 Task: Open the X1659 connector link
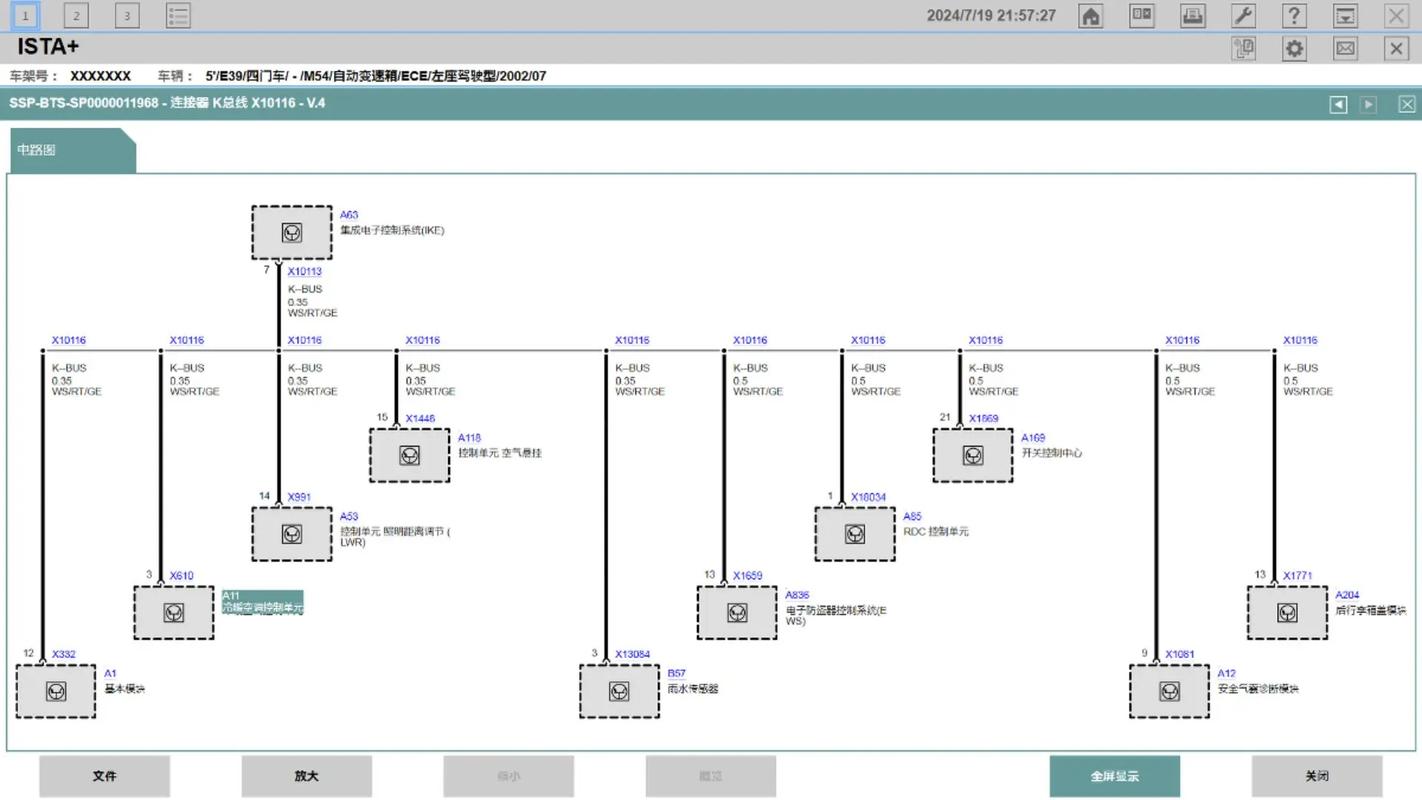pos(747,576)
